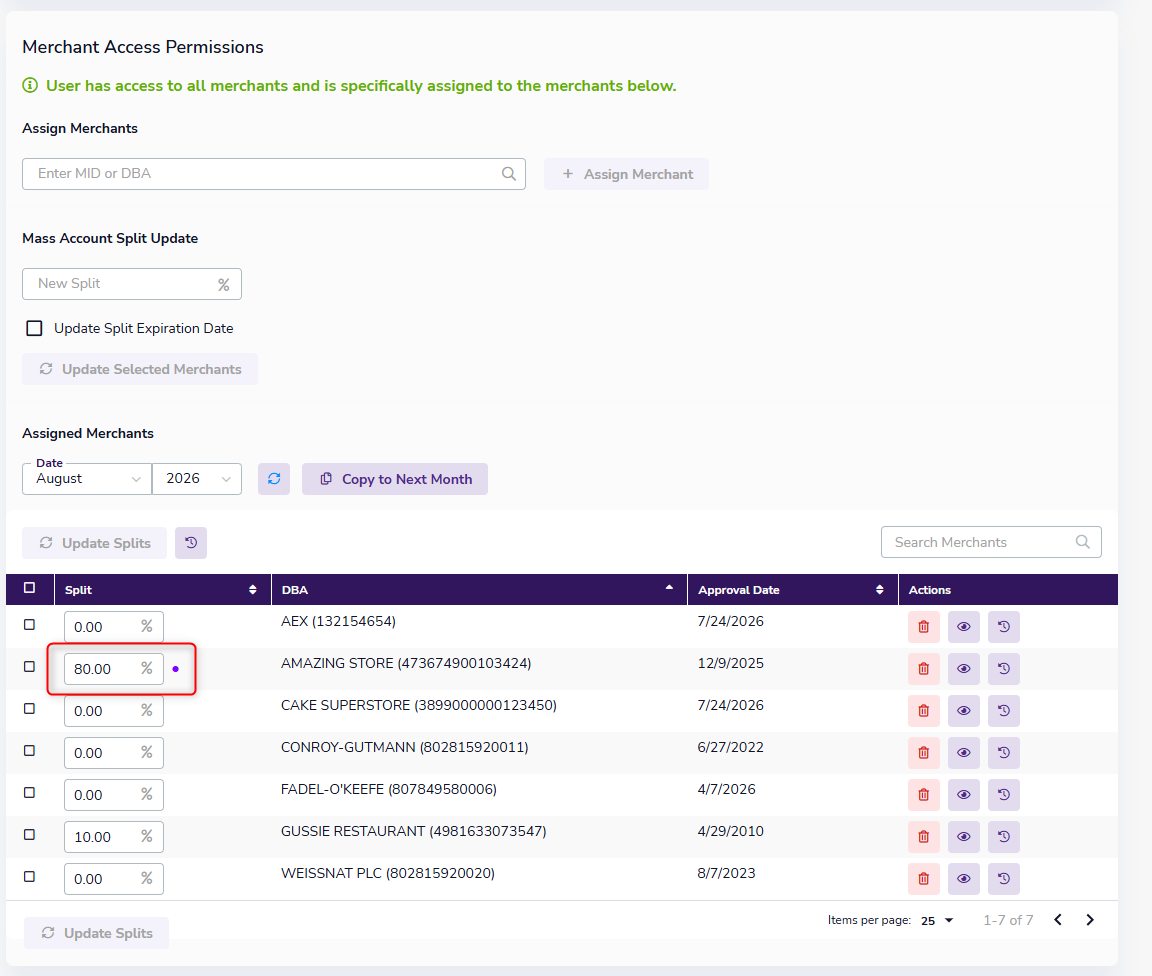Image resolution: width=1152 pixels, height=976 pixels.
Task: Focus the New Split percentage field
Action: point(132,284)
